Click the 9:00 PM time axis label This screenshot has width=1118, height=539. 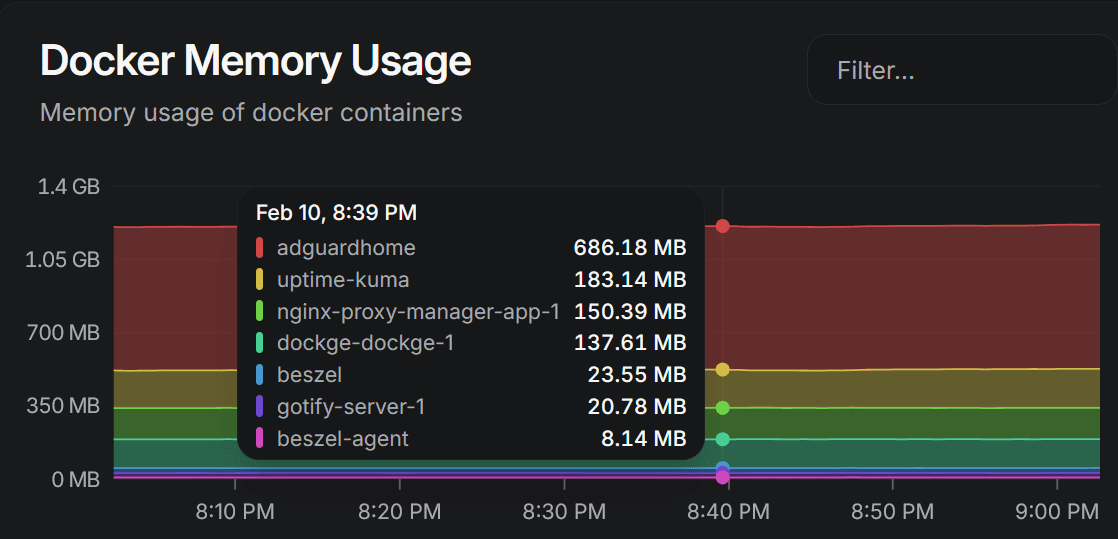(1056, 512)
